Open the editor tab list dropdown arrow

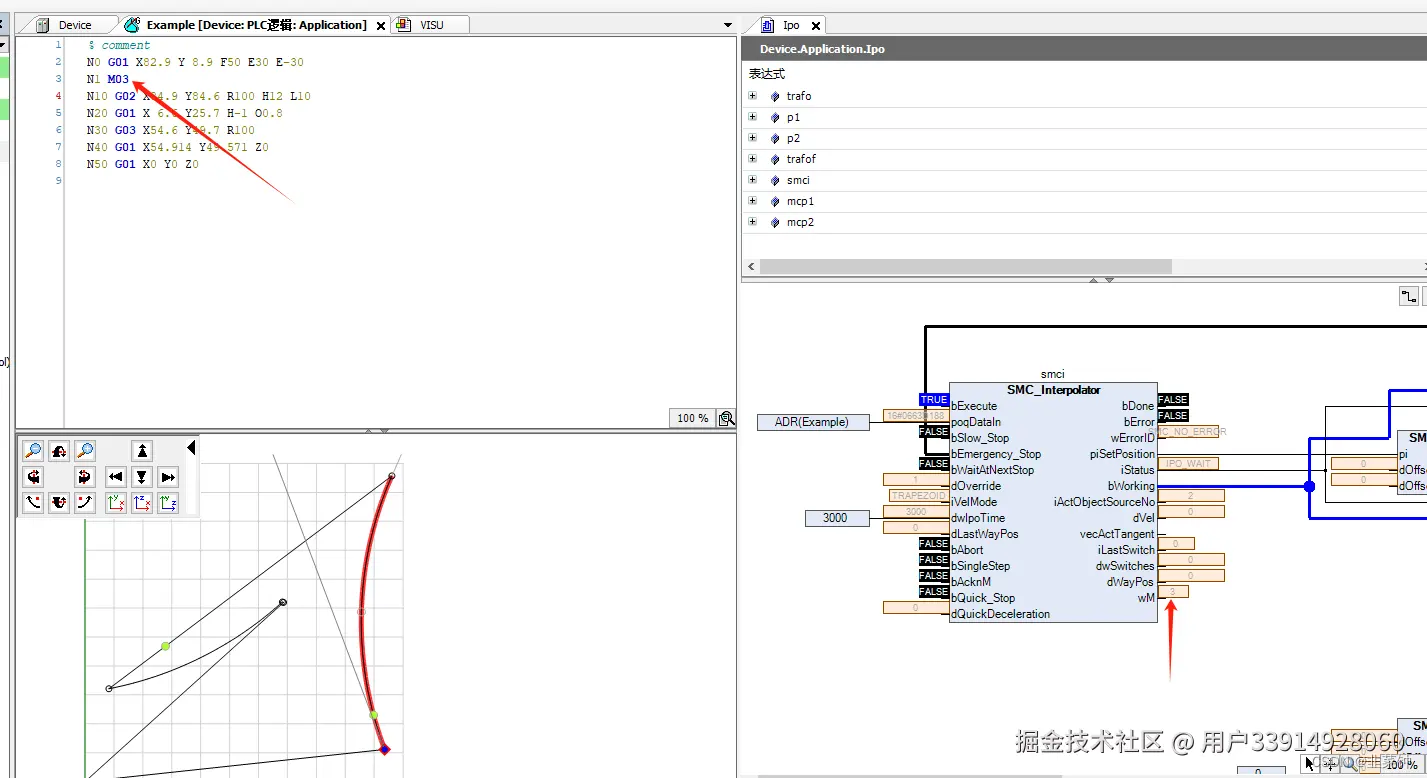[728, 25]
